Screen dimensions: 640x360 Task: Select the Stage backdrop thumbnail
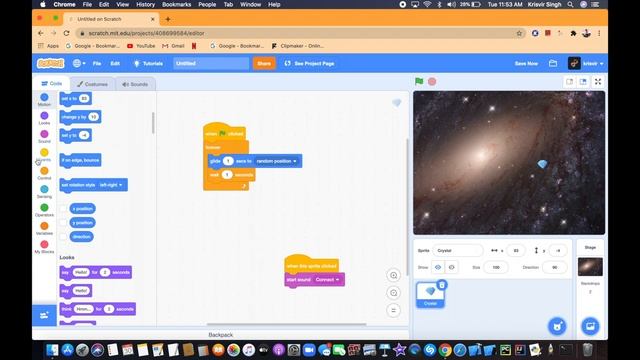tap(590, 267)
